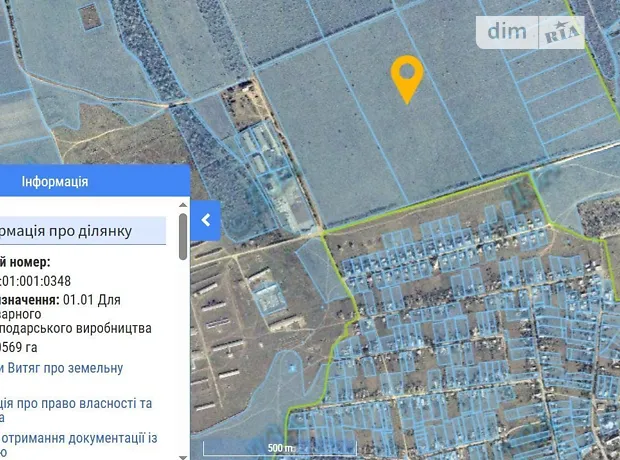620x460 pixels.
Task: Click cadastral number 01:001:0348 text
Action: (x=36, y=281)
